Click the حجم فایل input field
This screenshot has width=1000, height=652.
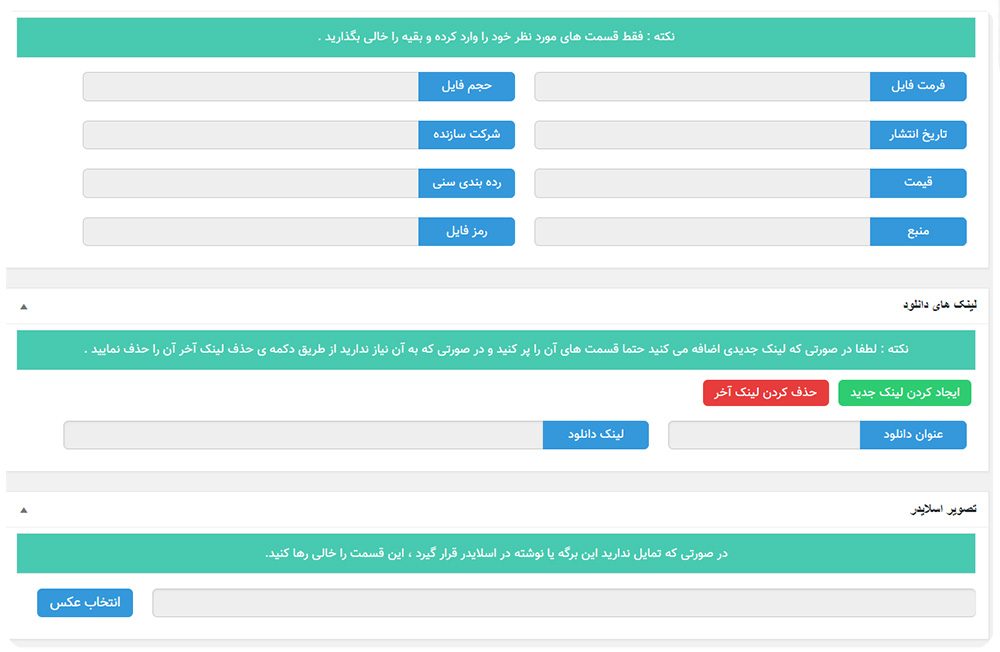[250, 87]
